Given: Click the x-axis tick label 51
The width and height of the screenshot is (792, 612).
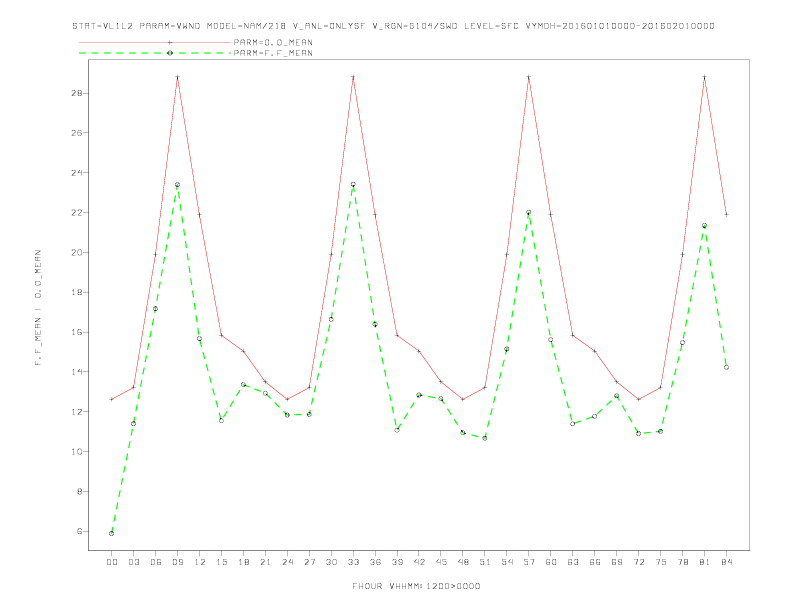Looking at the screenshot, I should pos(485,562).
